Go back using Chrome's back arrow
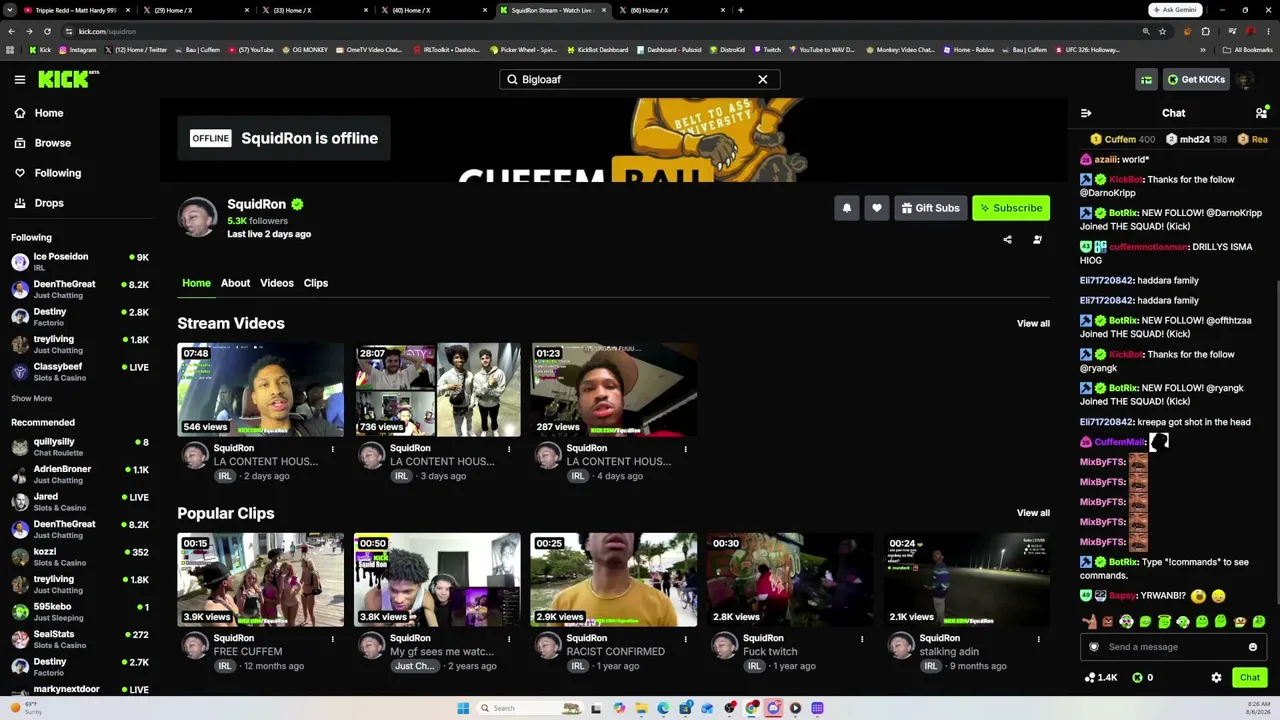The image size is (1280, 720). tap(11, 31)
